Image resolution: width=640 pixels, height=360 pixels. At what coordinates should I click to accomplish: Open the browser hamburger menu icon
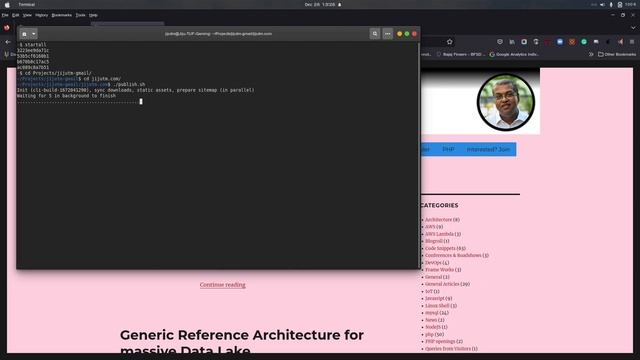(x=632, y=42)
